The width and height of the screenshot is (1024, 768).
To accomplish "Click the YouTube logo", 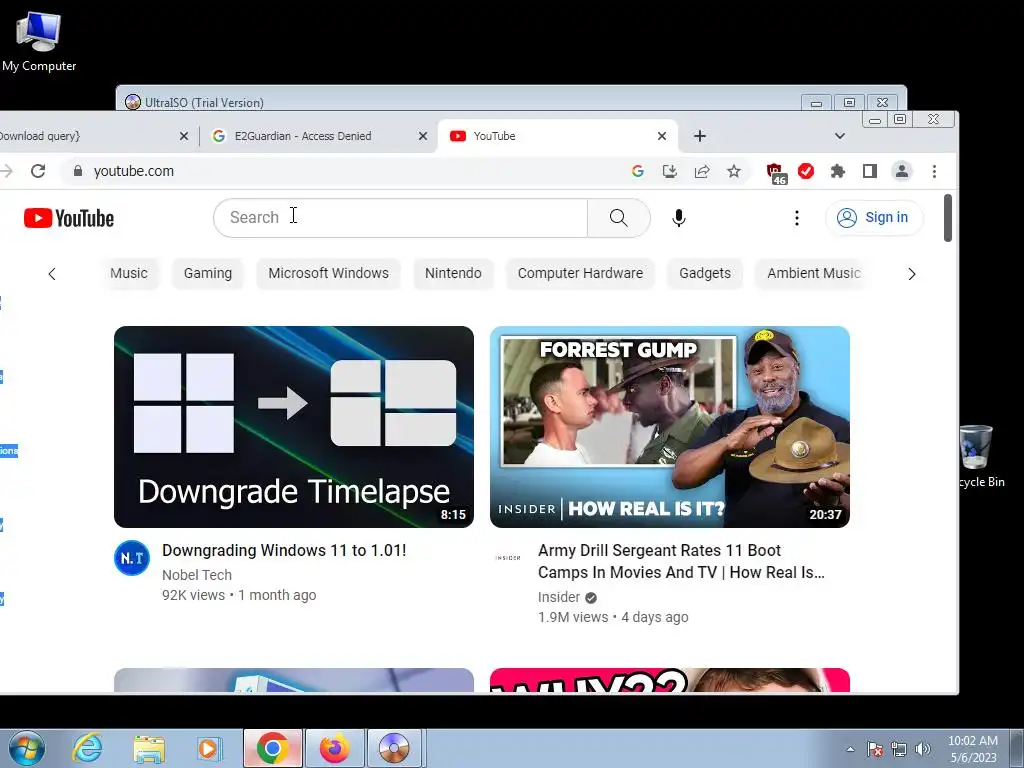I will pyautogui.click(x=69, y=218).
